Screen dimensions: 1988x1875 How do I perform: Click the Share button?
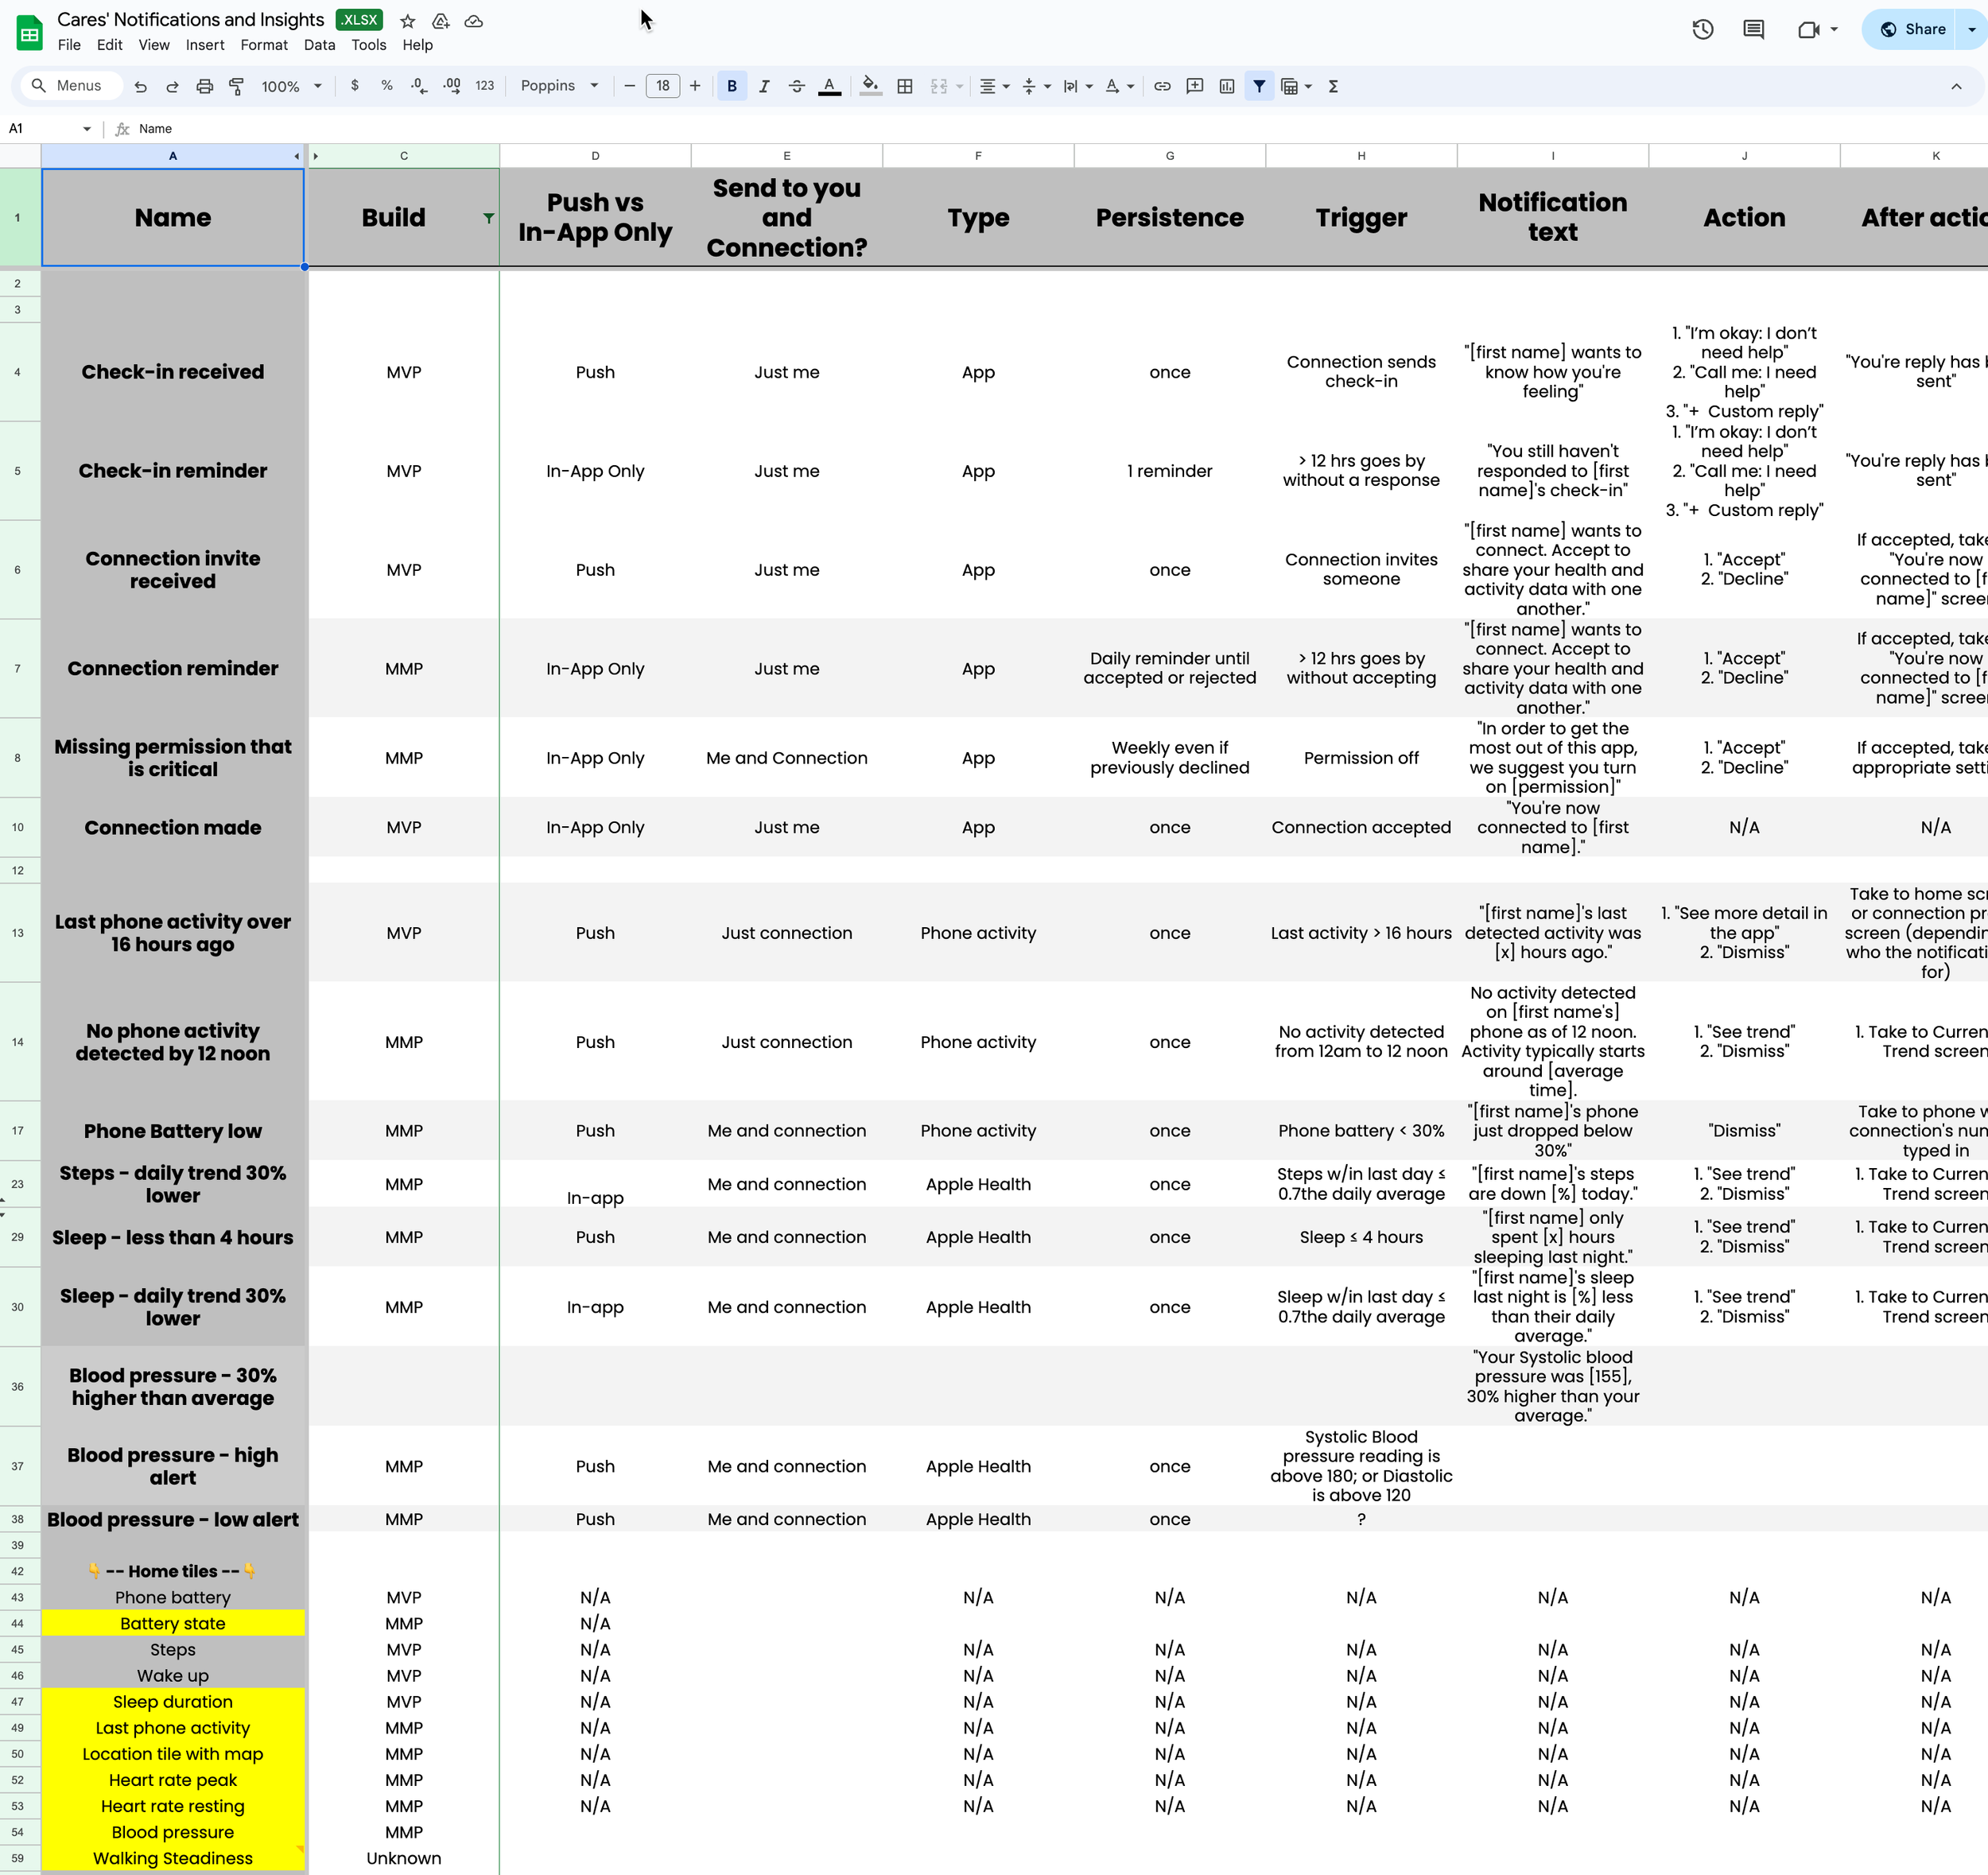coord(1911,29)
